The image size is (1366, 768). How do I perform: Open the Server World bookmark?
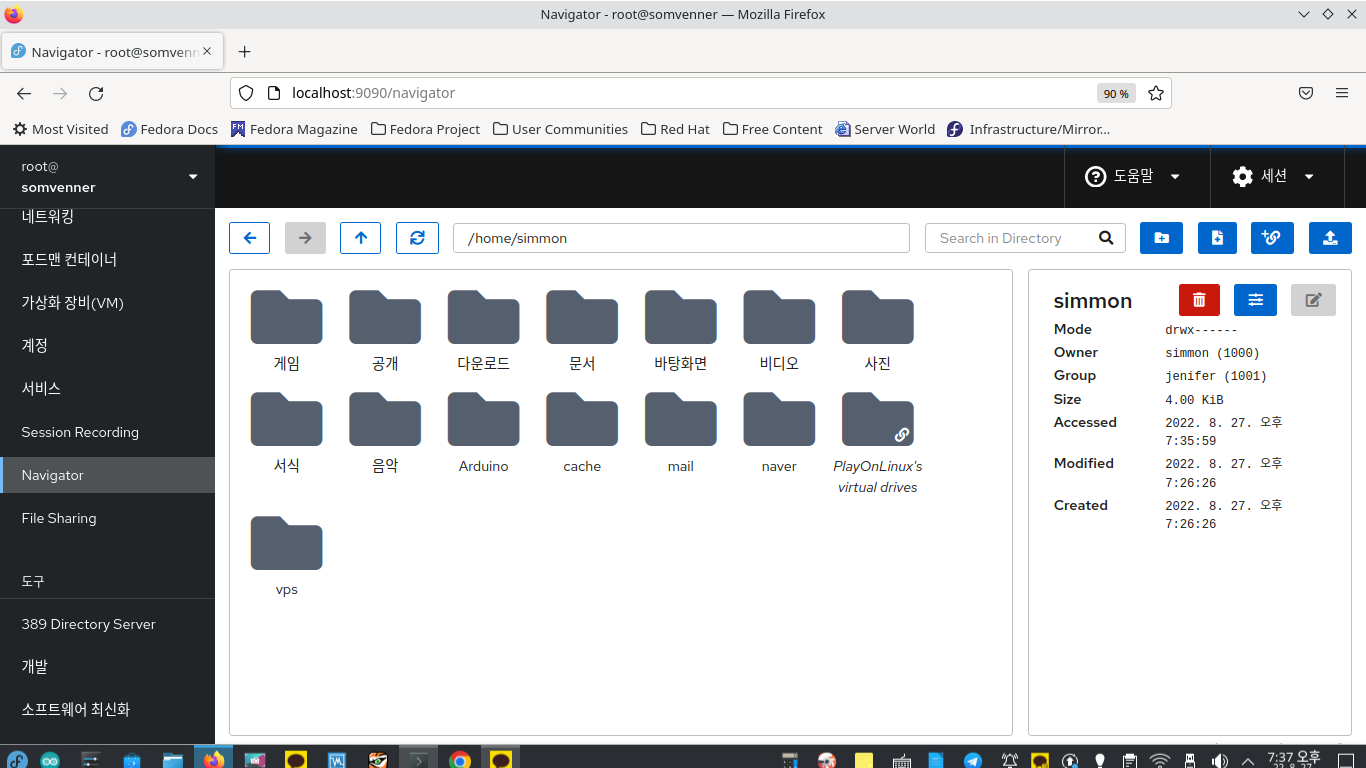(885, 129)
